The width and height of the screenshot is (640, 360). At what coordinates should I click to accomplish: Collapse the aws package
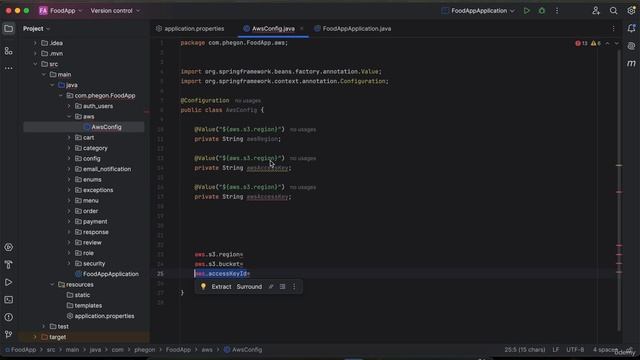pos(69,116)
